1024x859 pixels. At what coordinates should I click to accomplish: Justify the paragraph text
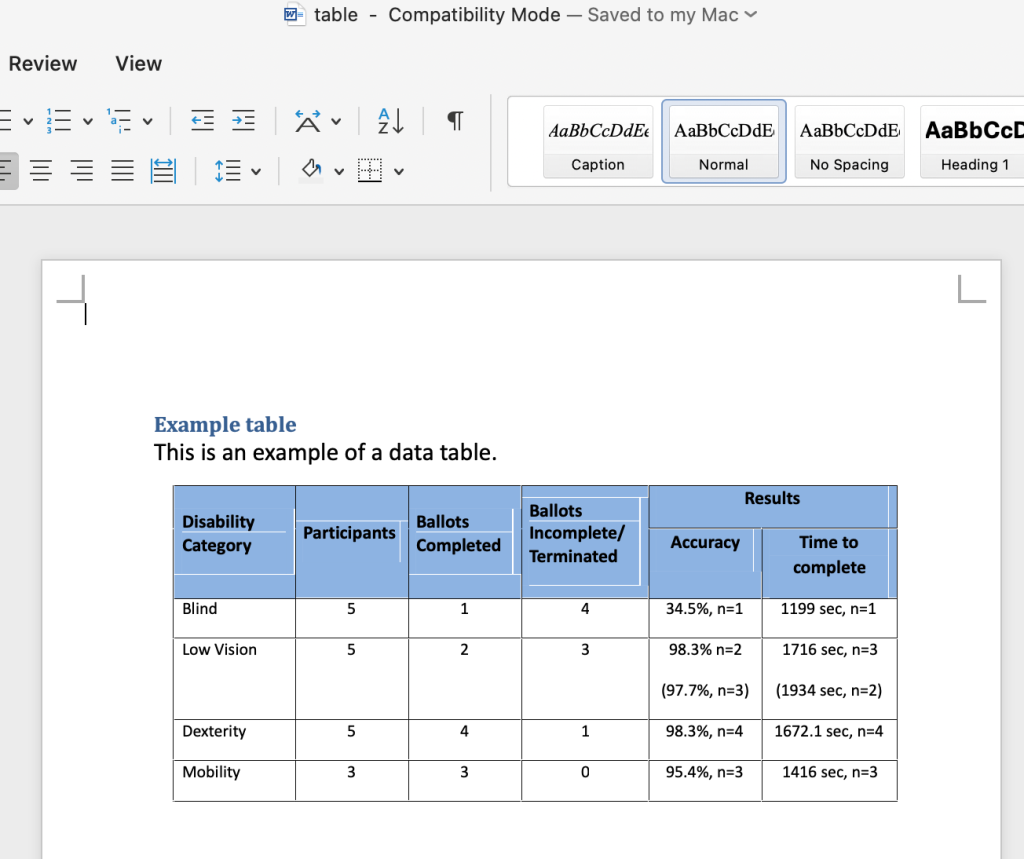click(x=122, y=170)
